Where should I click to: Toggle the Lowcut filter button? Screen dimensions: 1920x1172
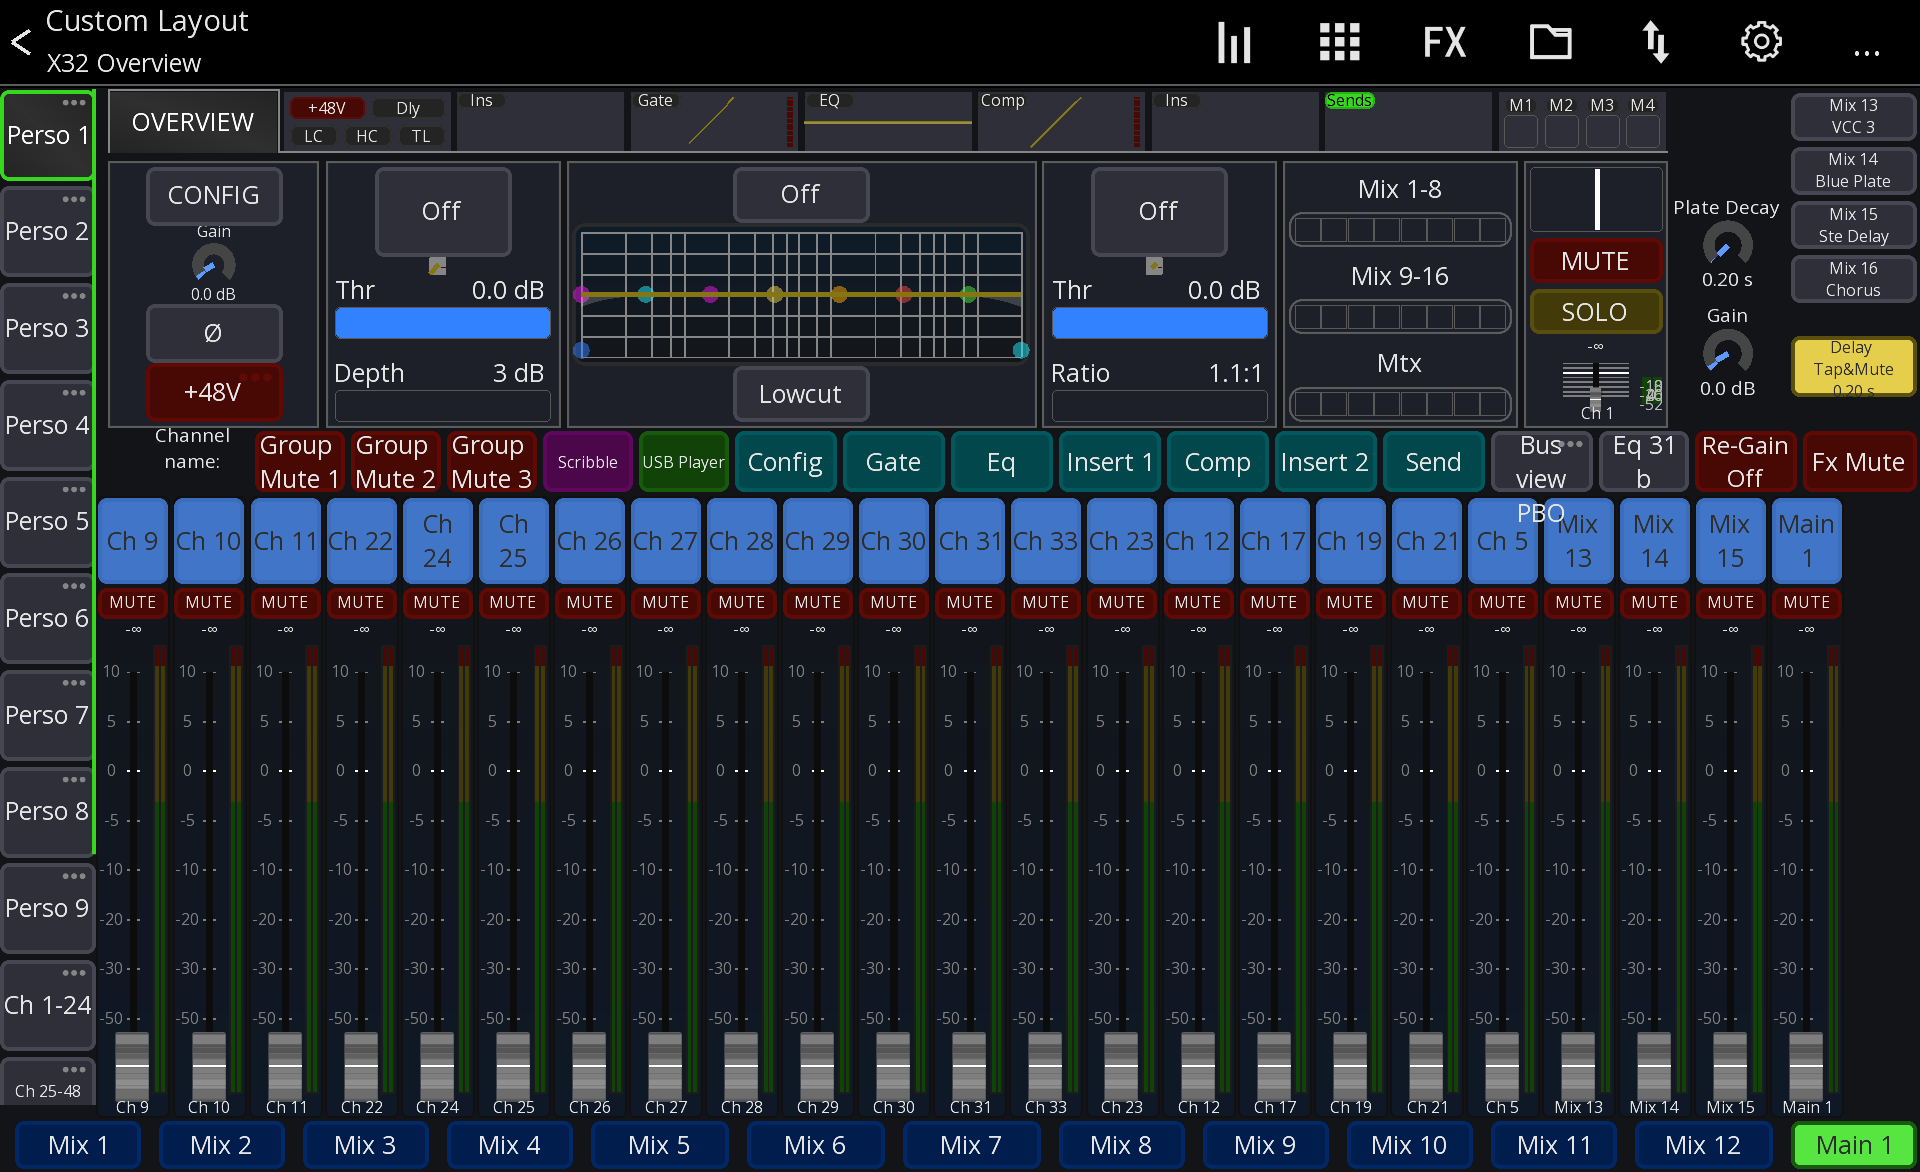point(801,394)
